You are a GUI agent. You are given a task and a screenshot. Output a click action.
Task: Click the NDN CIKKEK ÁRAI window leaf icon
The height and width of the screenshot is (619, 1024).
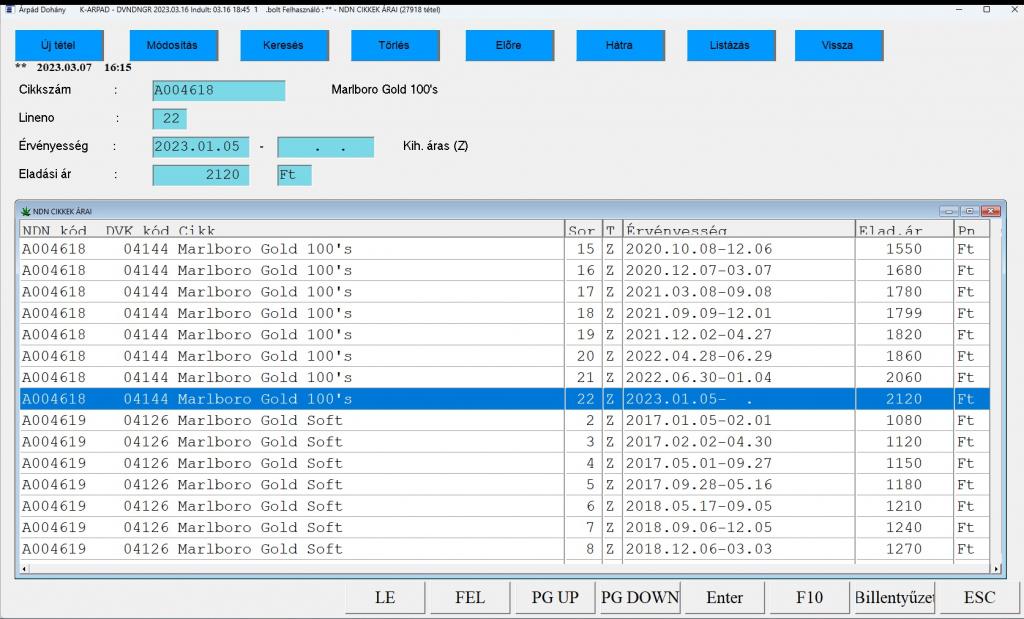25,211
